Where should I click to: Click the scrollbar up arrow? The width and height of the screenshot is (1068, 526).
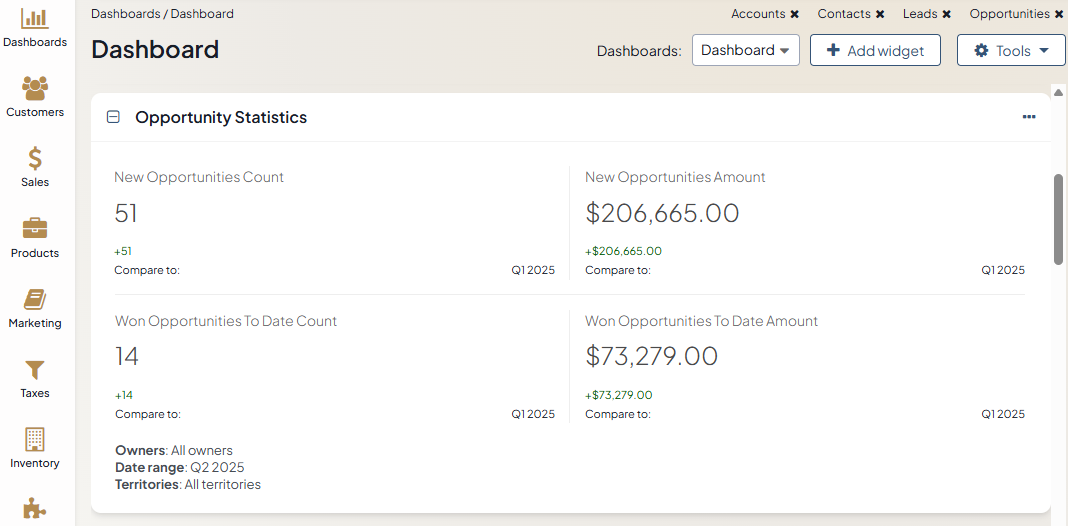coord(1058,92)
